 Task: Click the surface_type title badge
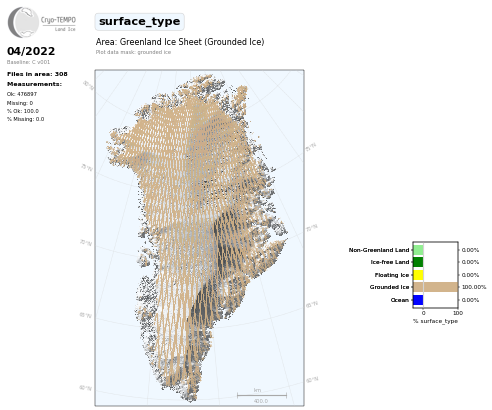(139, 22)
